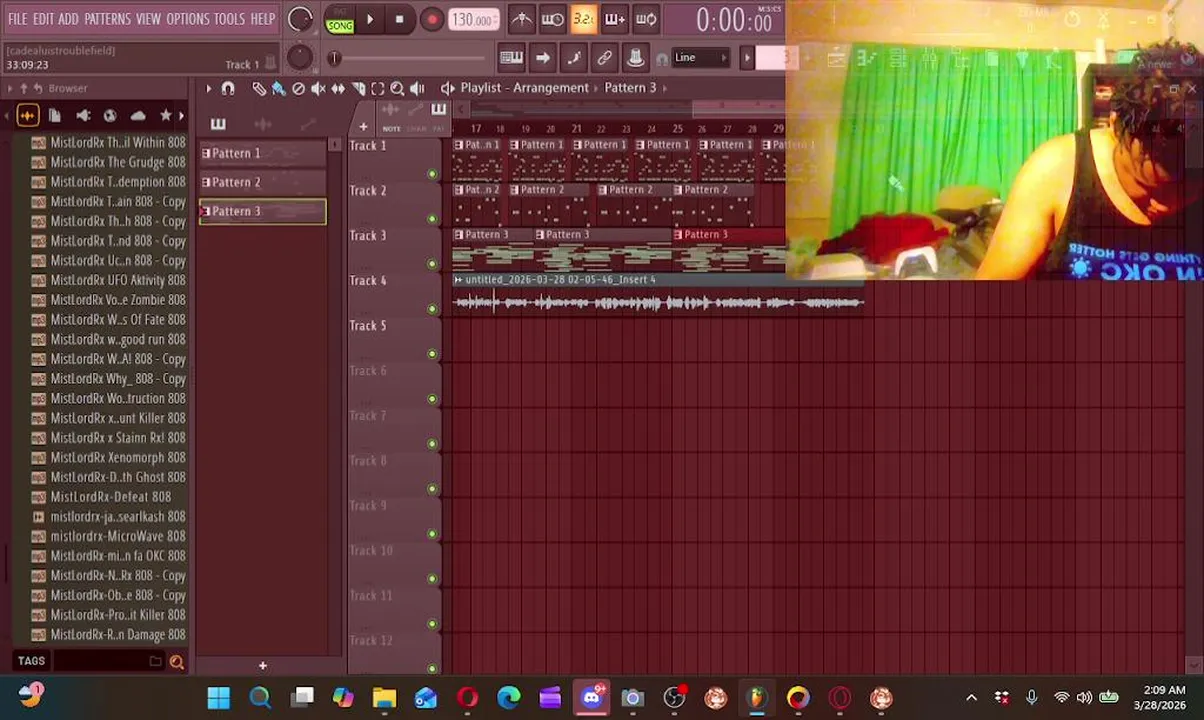Open the browser cloud tab icon
The image size is (1204, 720).
tap(138, 116)
